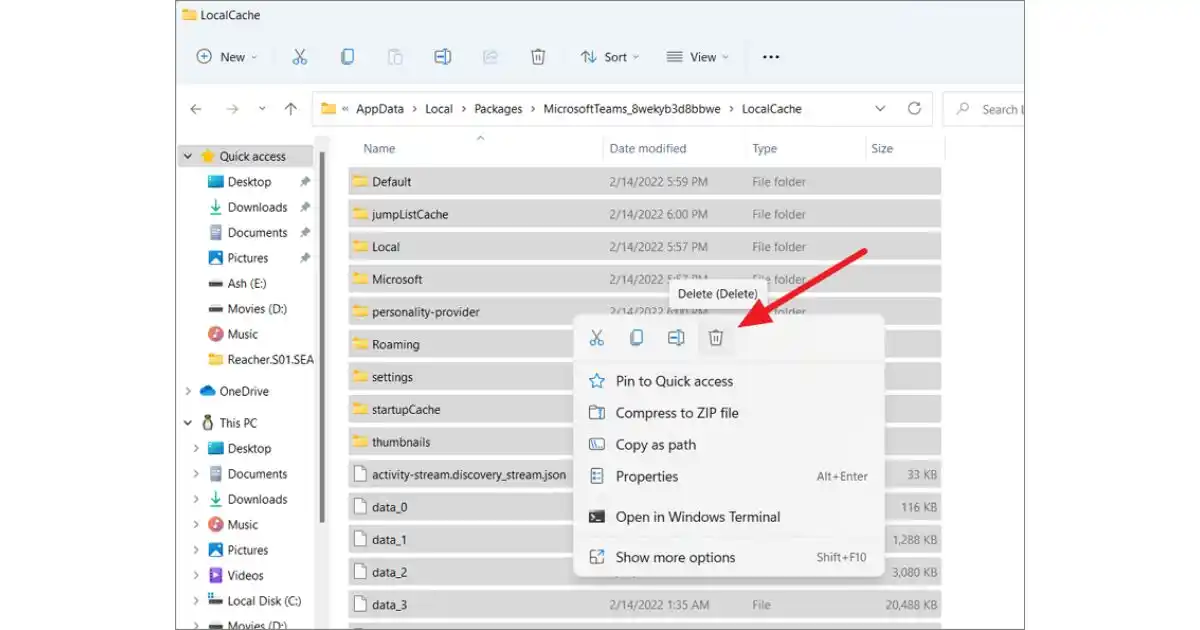1200x630 pixels.
Task: Expand Local Disk (C:) node
Action: pyautogui.click(x=196, y=601)
